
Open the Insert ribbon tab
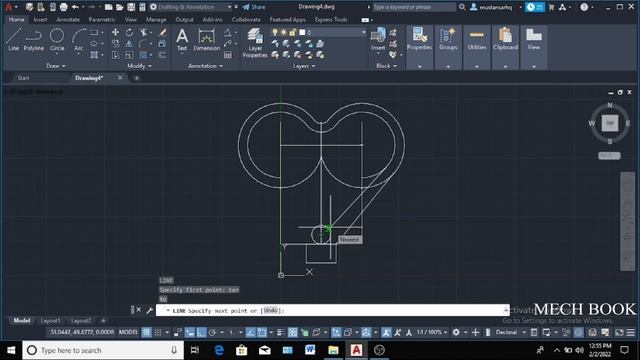pyautogui.click(x=40, y=19)
